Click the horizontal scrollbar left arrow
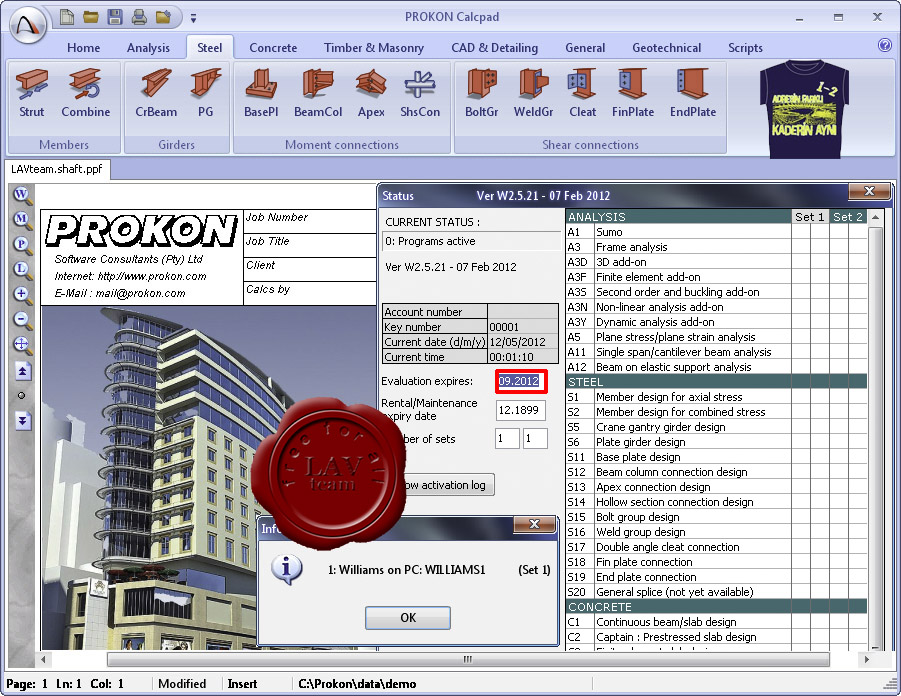 pos(43,659)
